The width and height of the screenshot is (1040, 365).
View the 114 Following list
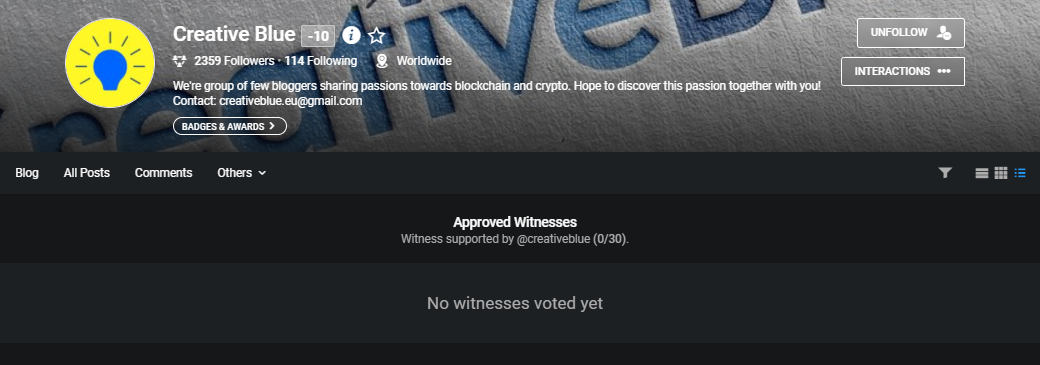pyautogui.click(x=320, y=61)
